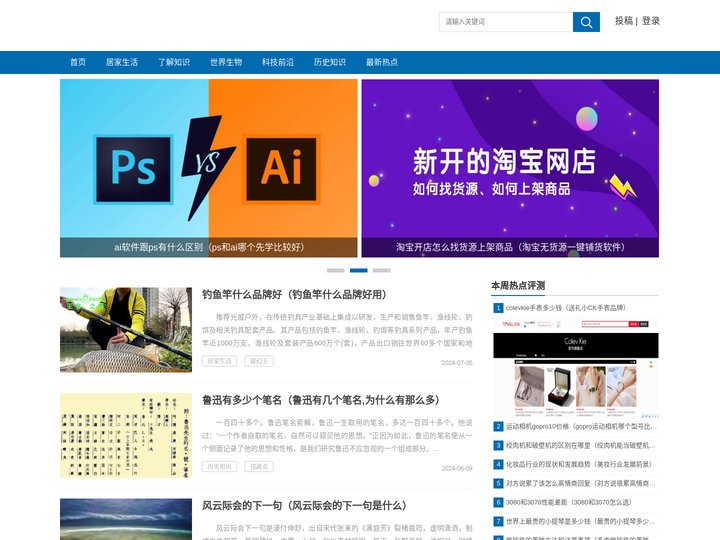
Task: Open hot item 6 3080和3070性能差距
Action: (x=568, y=502)
